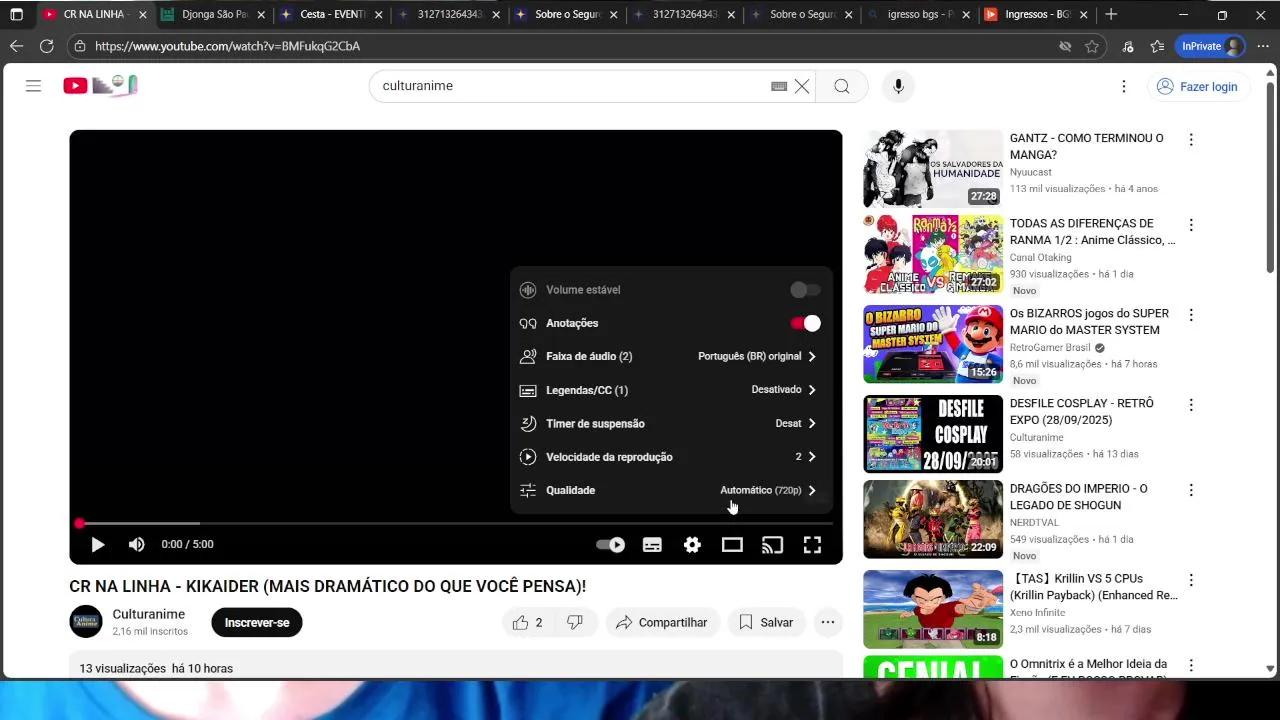This screenshot has width=1280, height=720.
Task: Mute the video volume
Action: point(137,545)
